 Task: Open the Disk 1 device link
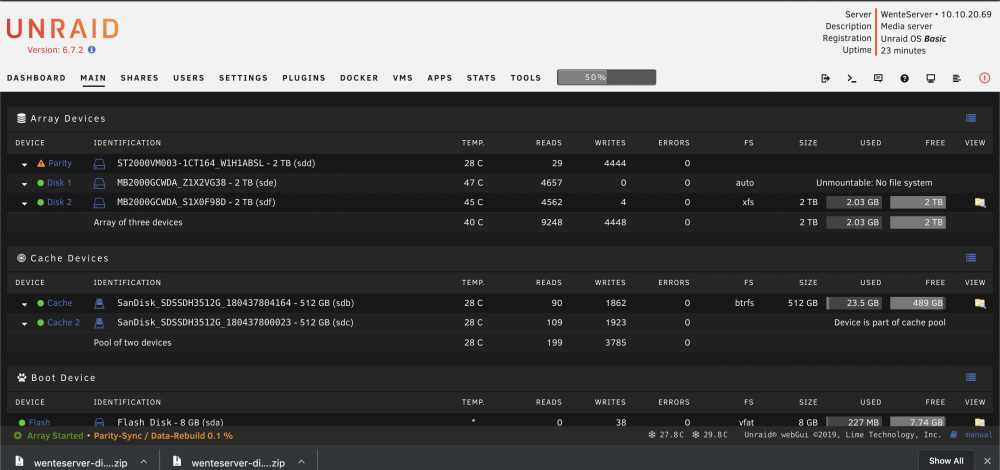(x=59, y=183)
